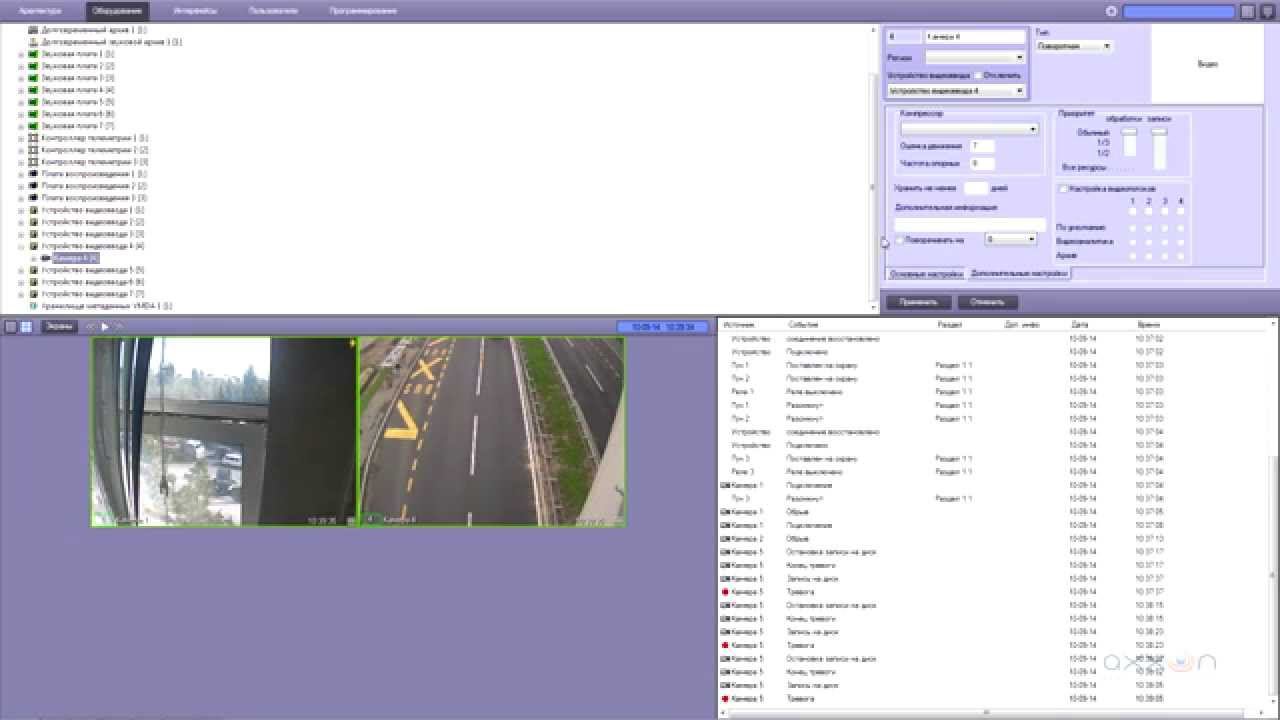Open the Пользователи tab

click(x=273, y=11)
